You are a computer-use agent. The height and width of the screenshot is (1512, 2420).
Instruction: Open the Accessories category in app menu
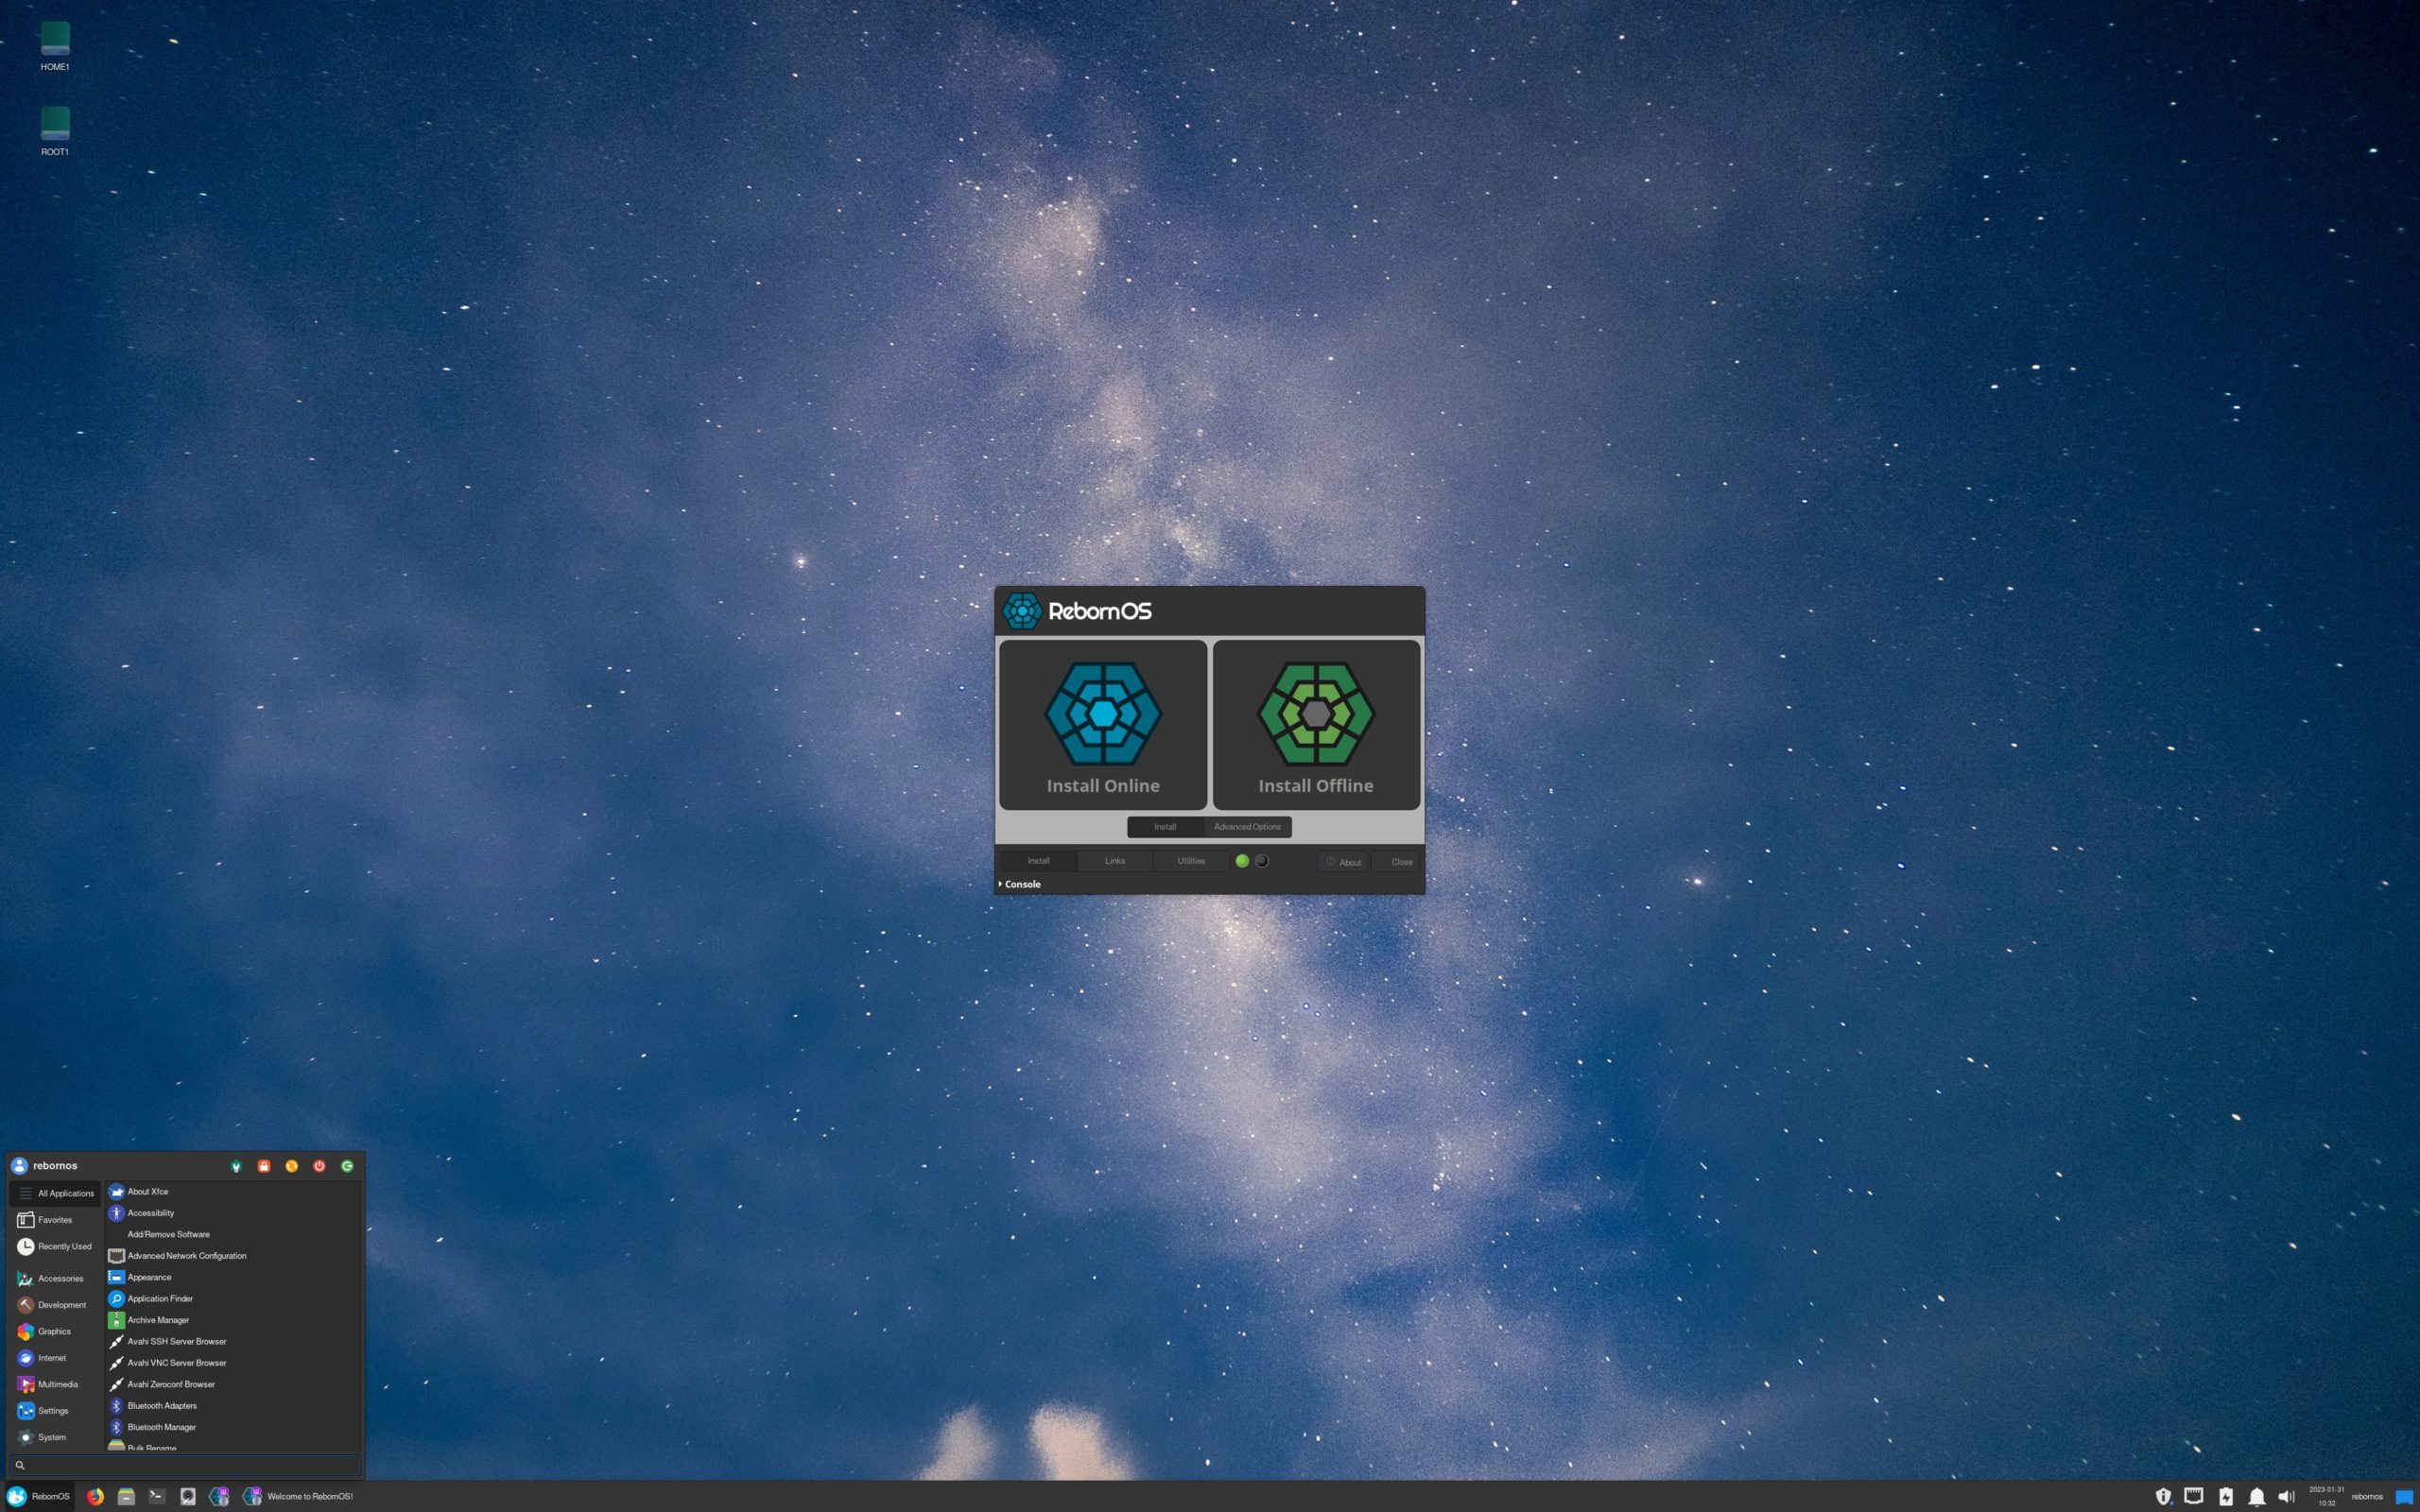(60, 1278)
